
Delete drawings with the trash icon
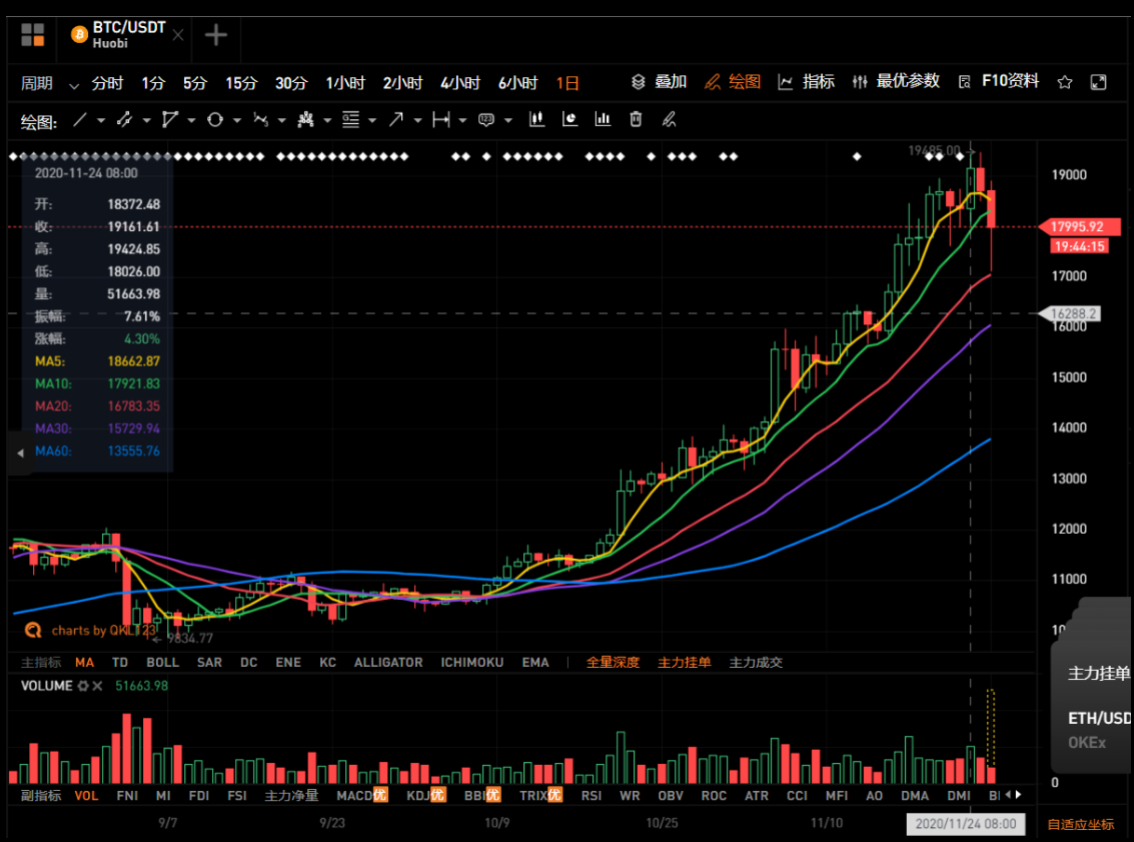(x=636, y=119)
